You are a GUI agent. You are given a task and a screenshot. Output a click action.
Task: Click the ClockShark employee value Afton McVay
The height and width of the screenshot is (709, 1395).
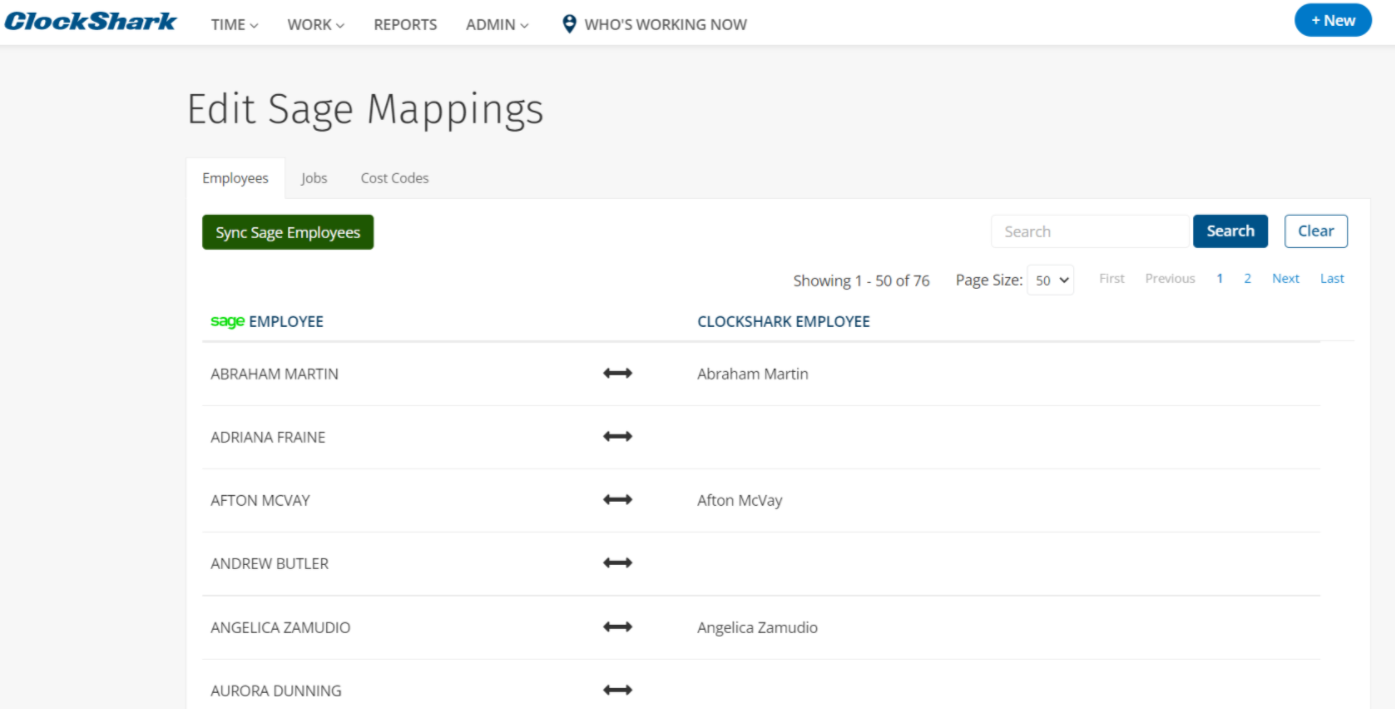click(x=740, y=500)
